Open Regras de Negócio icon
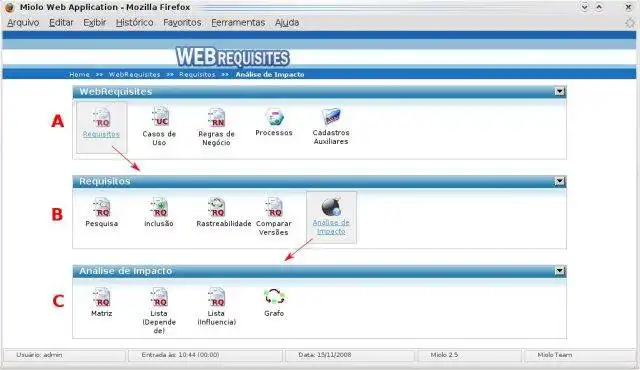Viewport: 640px width, 370px height. (x=216, y=117)
